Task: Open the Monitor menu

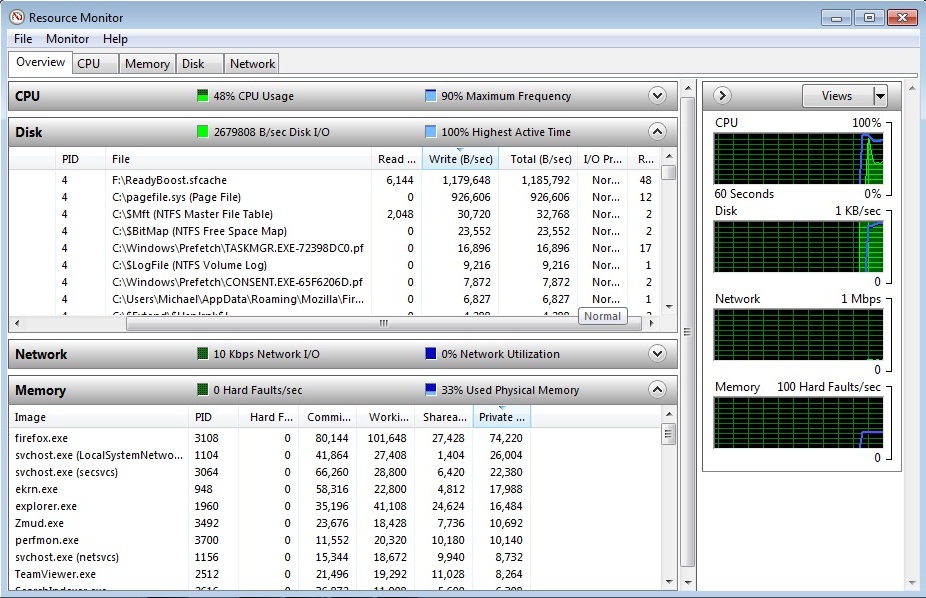Action: pos(67,39)
